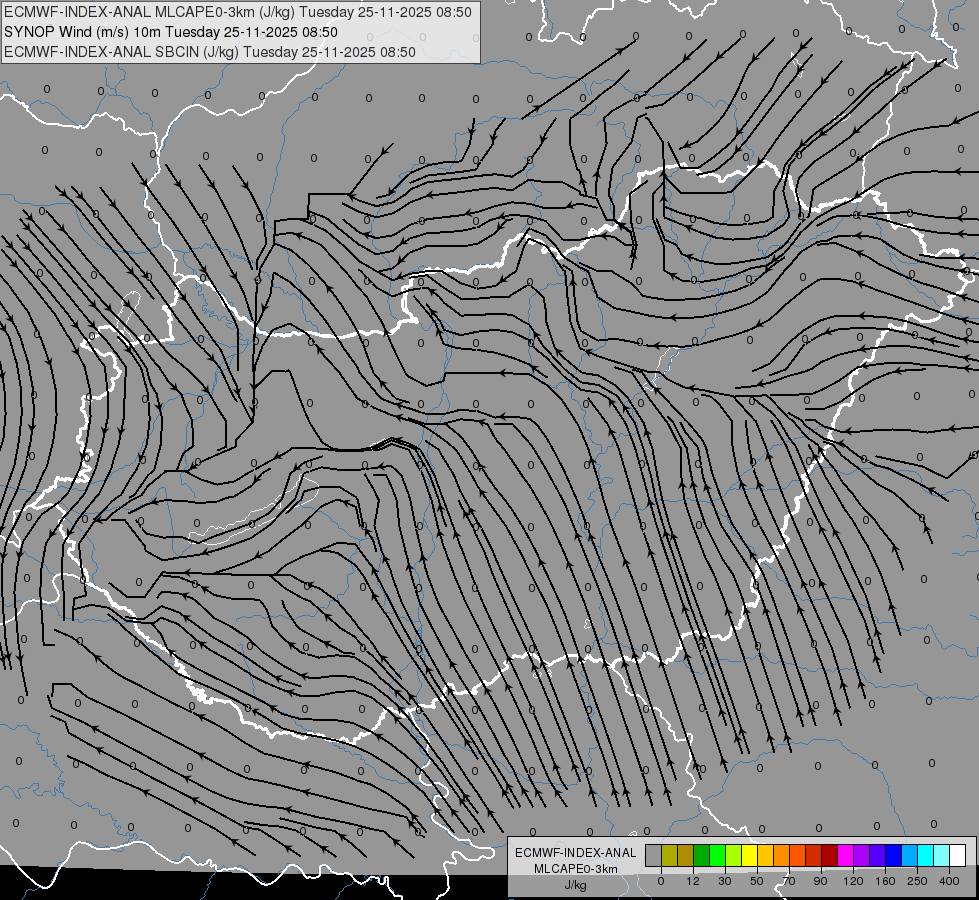Click the legend title ECMWF-INDEX-ANAL

[576, 853]
